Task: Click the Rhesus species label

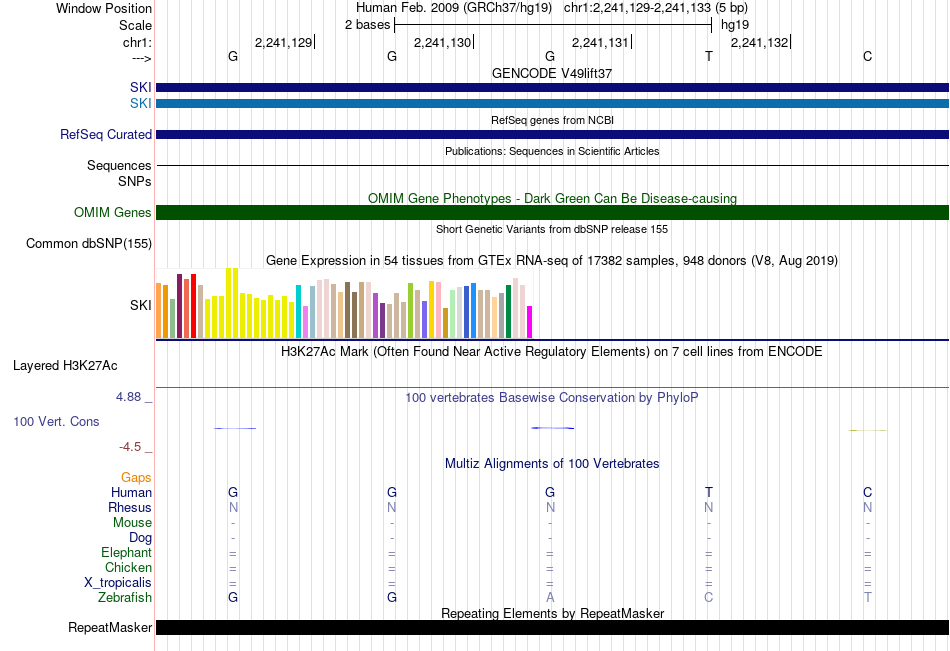Action: [x=130, y=507]
